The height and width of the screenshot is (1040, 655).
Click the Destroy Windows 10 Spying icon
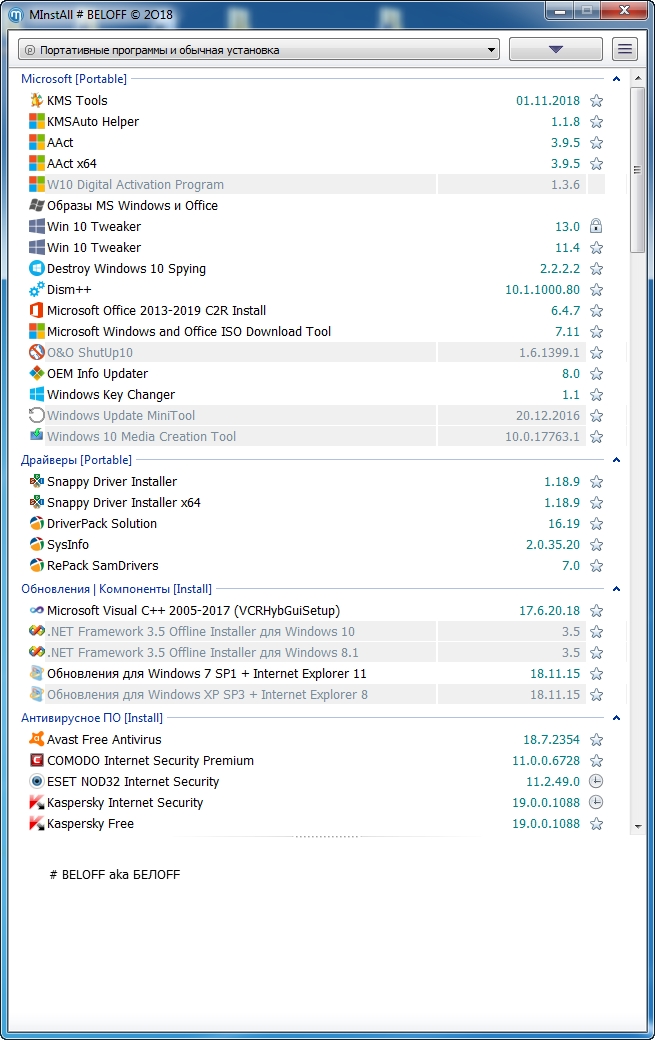coord(37,269)
